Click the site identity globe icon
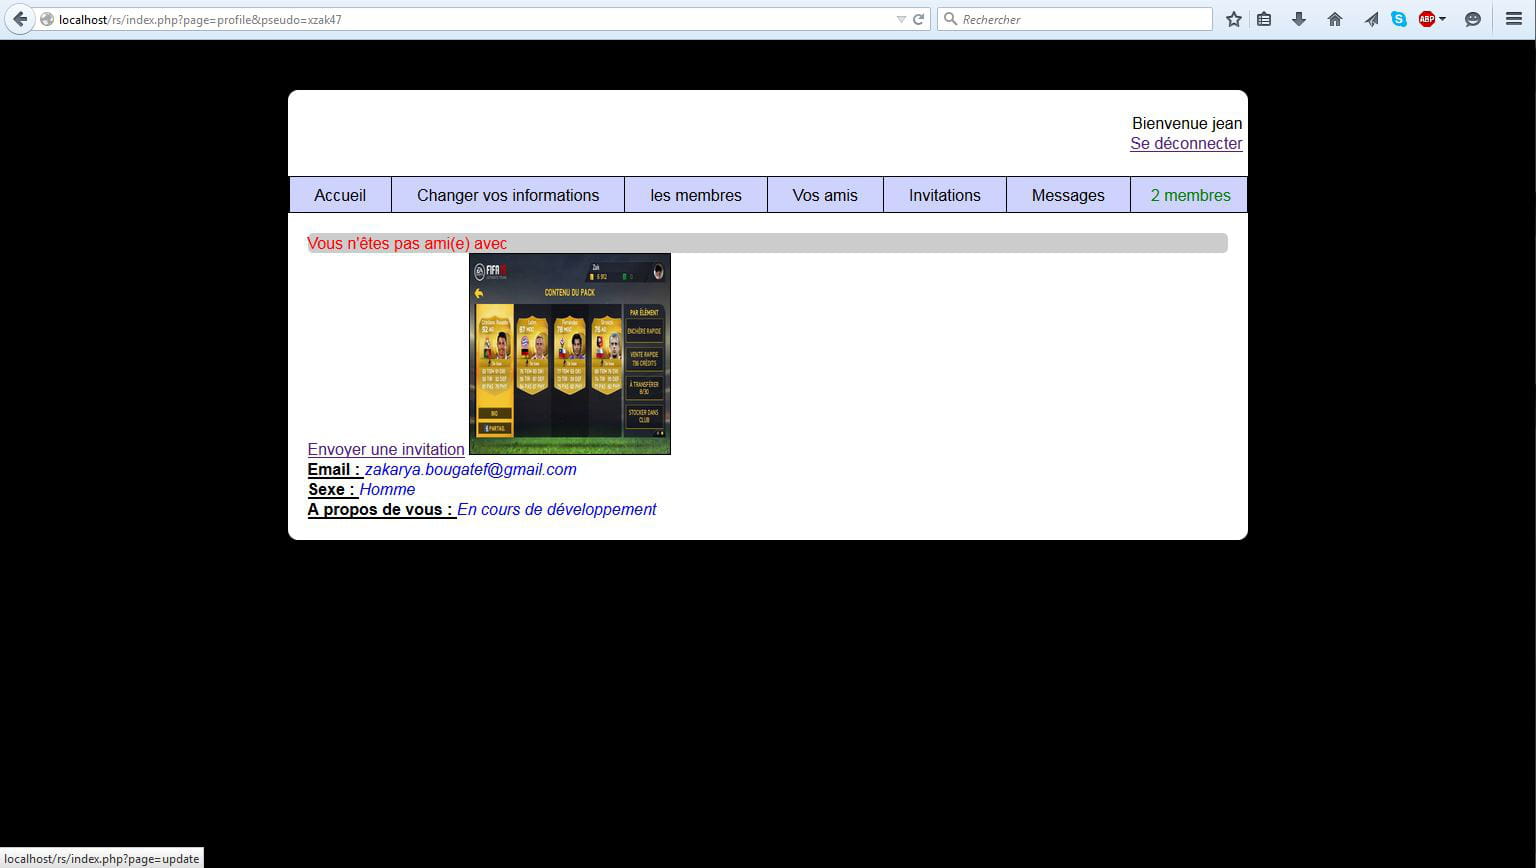 point(47,19)
